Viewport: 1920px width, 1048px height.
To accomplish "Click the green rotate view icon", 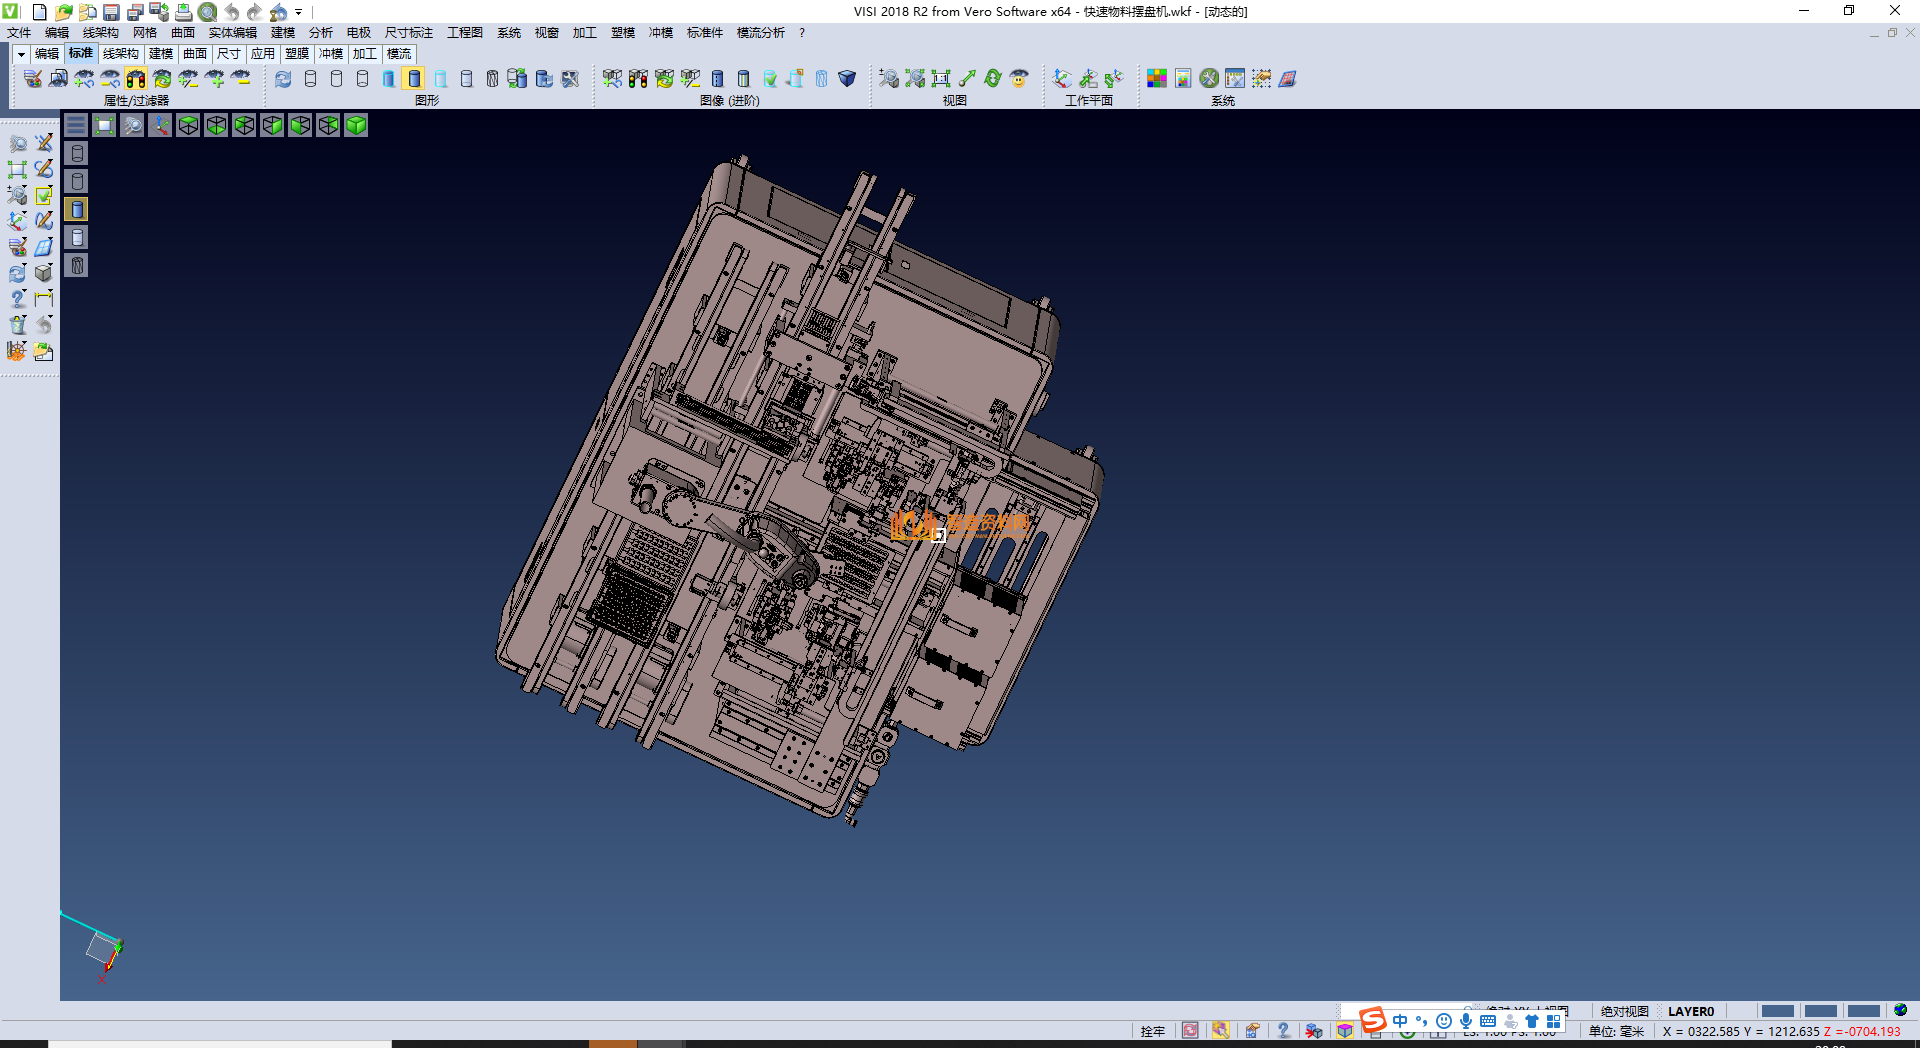I will click(992, 79).
